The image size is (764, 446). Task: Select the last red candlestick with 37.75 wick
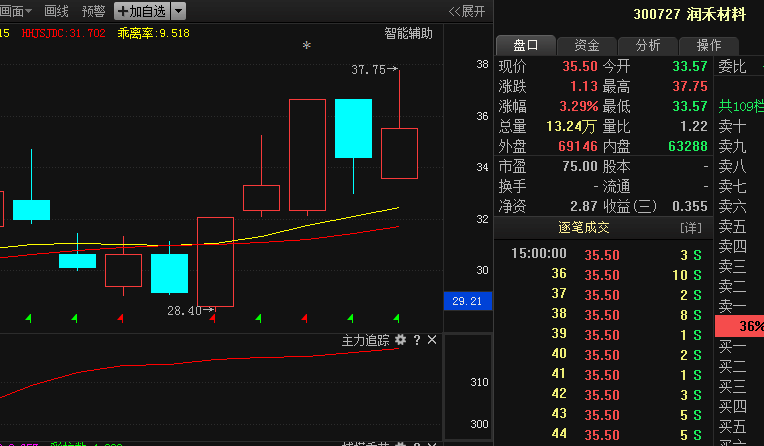pos(400,153)
